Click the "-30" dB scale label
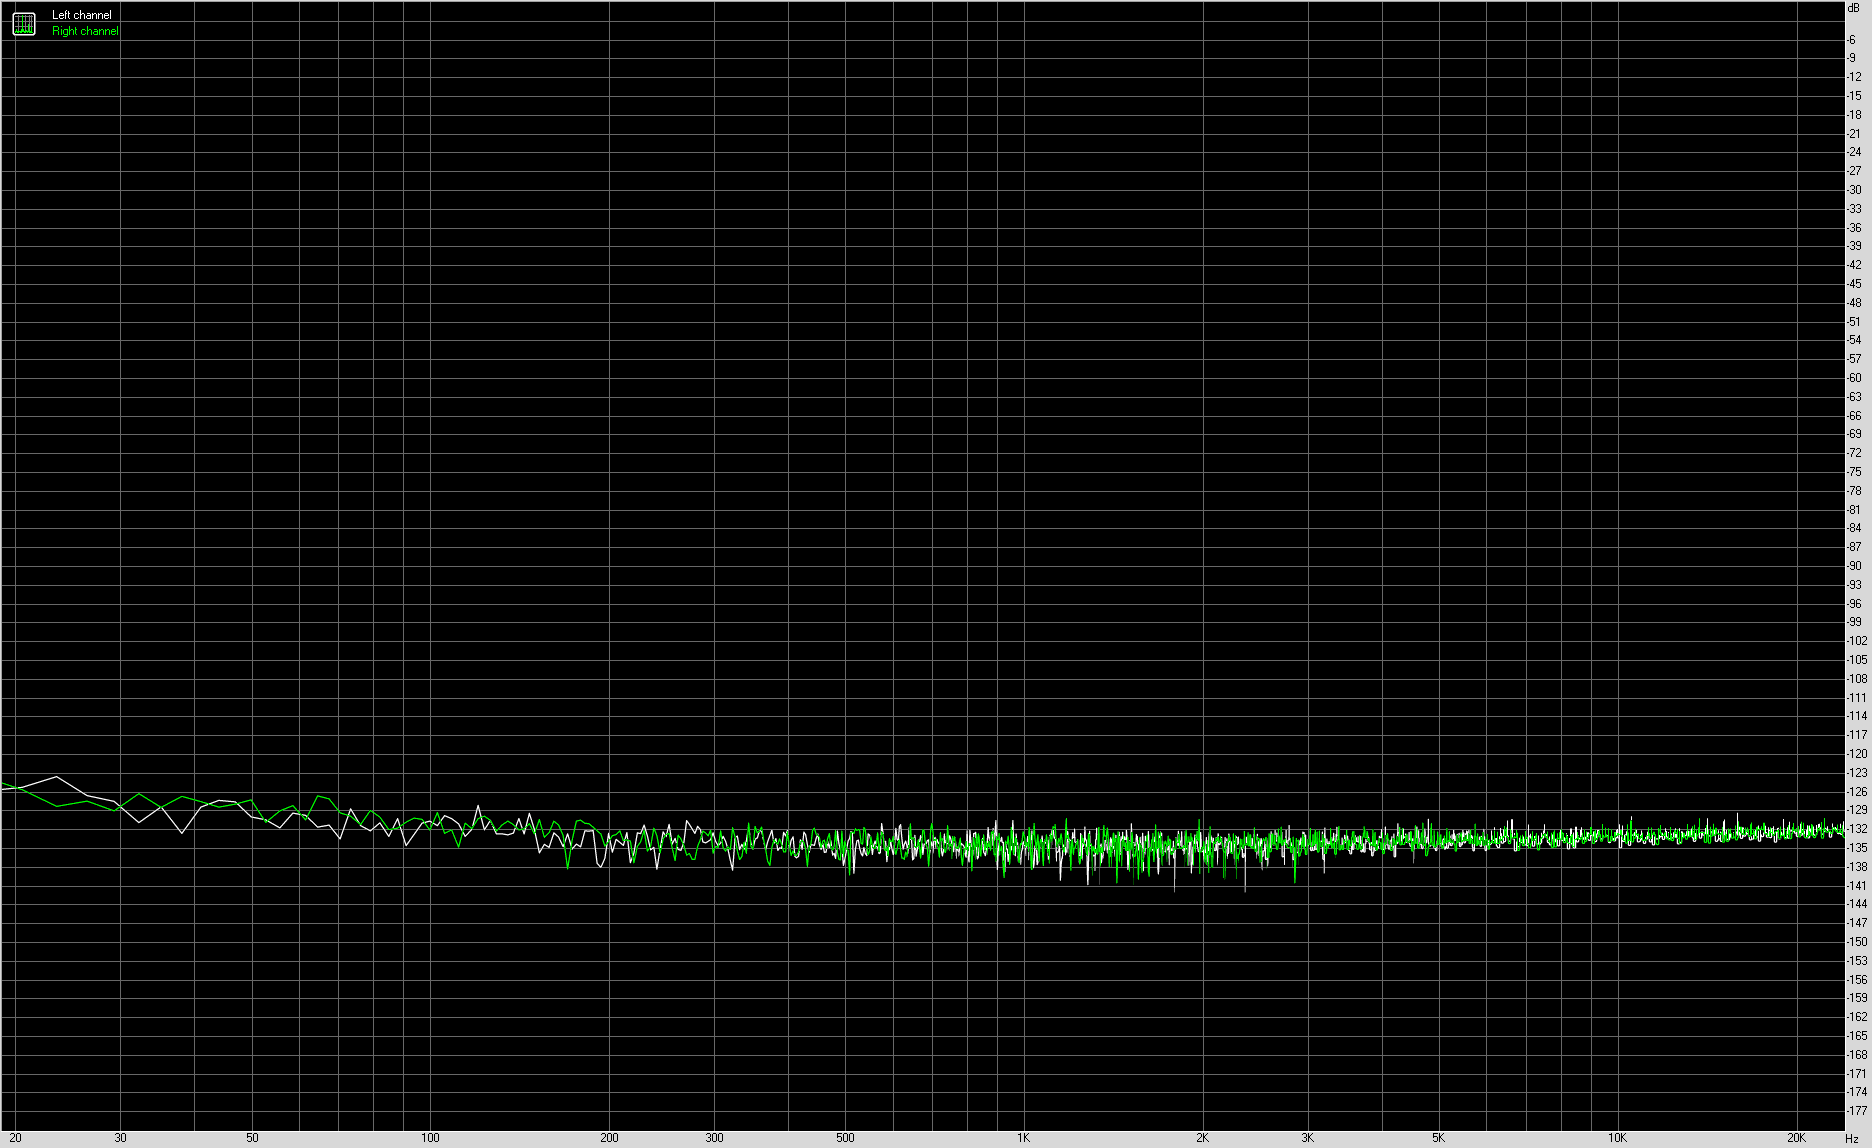Viewport: 1872px width, 1148px height. click(1854, 190)
